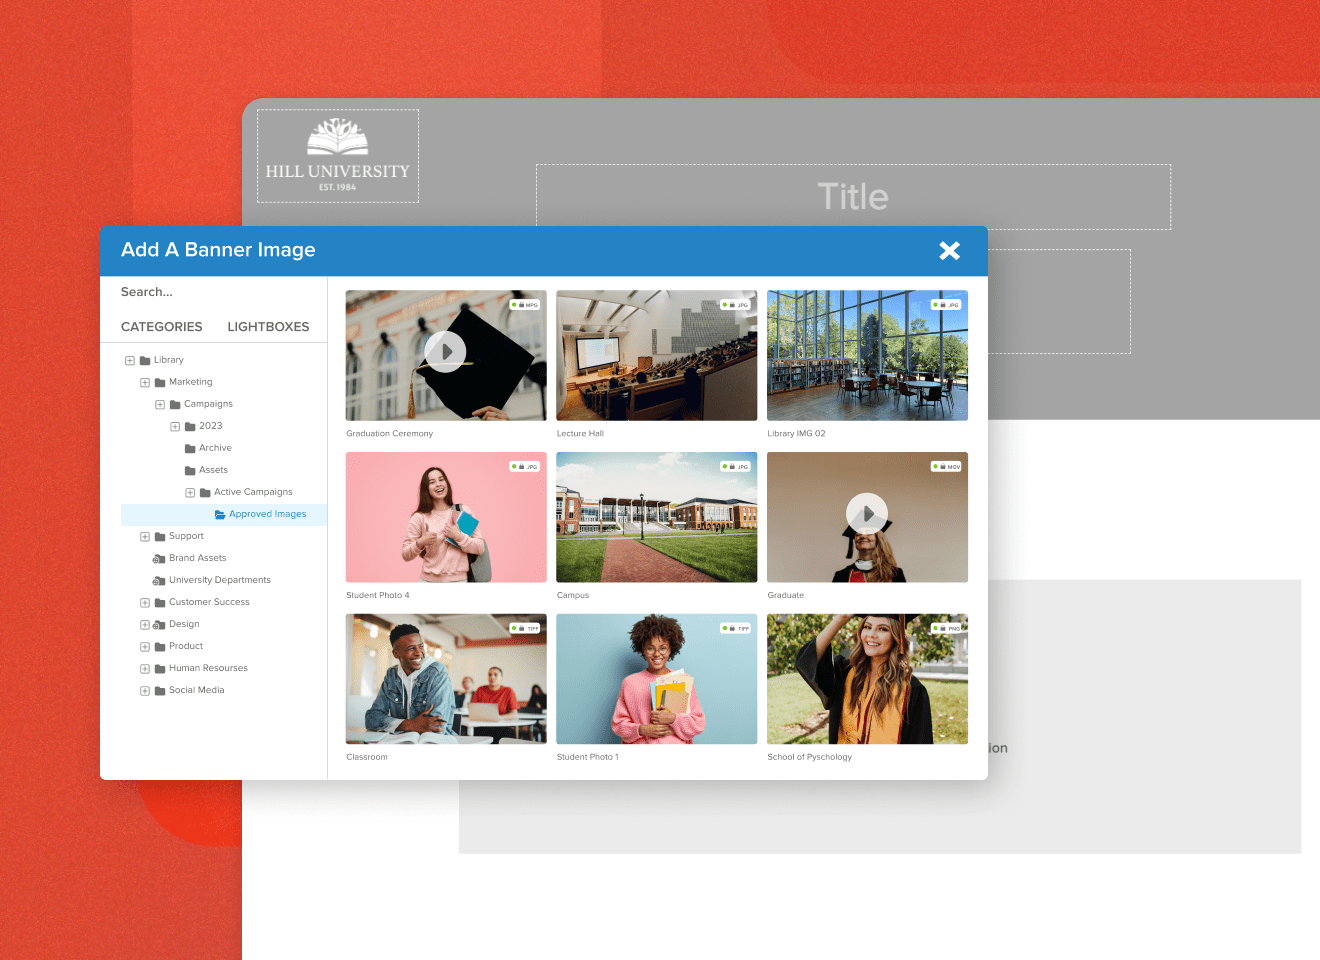The height and width of the screenshot is (960, 1320).
Task: Click the Title placeholder in background template
Action: tap(853, 197)
